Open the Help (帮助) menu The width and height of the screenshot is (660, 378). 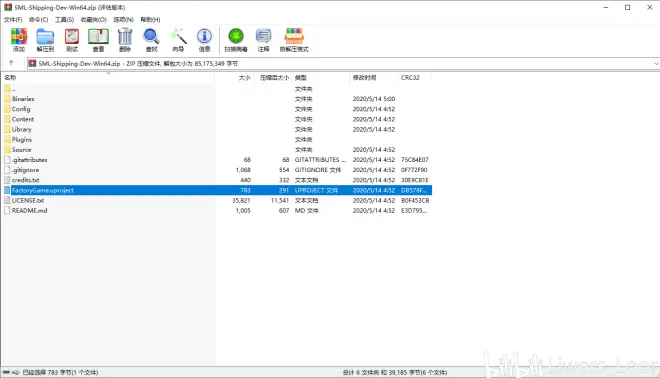[x=150, y=19]
